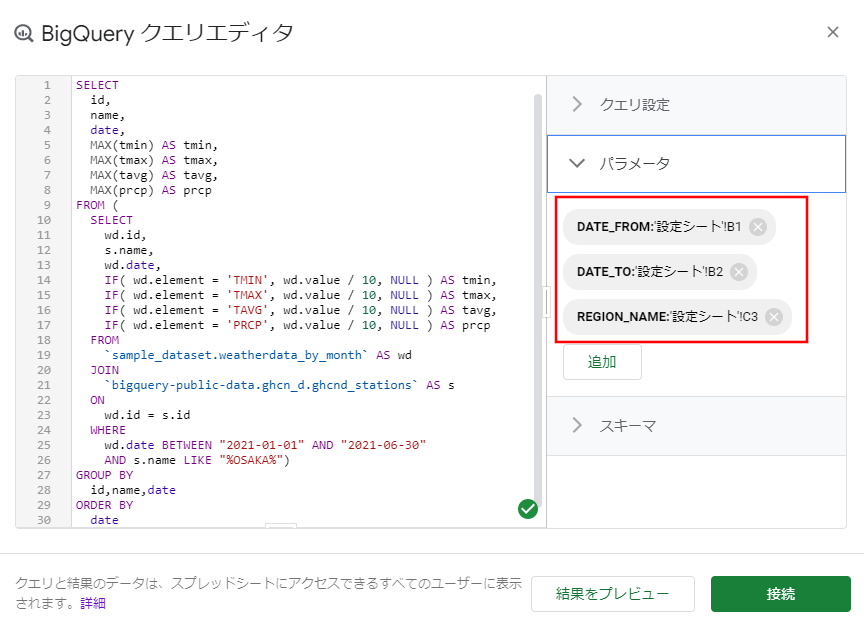Click MAX(prcp) on line 8

click(x=122, y=190)
